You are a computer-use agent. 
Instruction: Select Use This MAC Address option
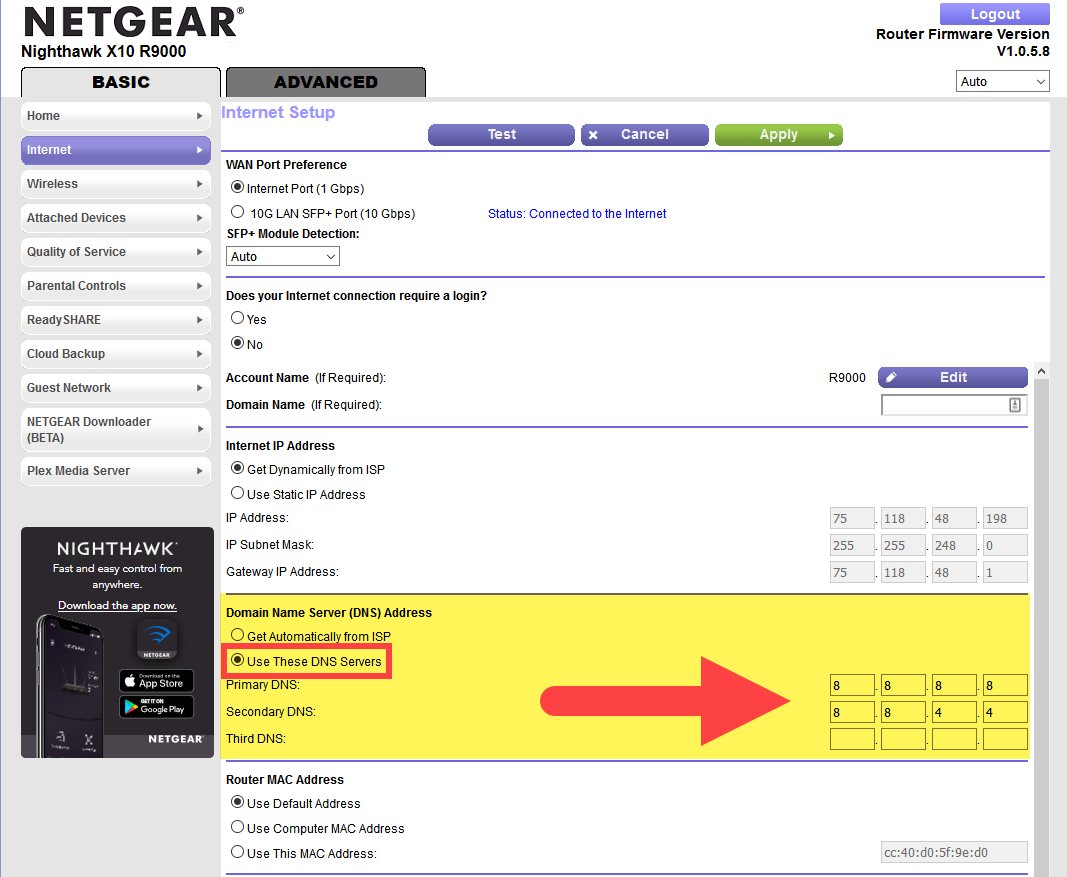pos(237,852)
